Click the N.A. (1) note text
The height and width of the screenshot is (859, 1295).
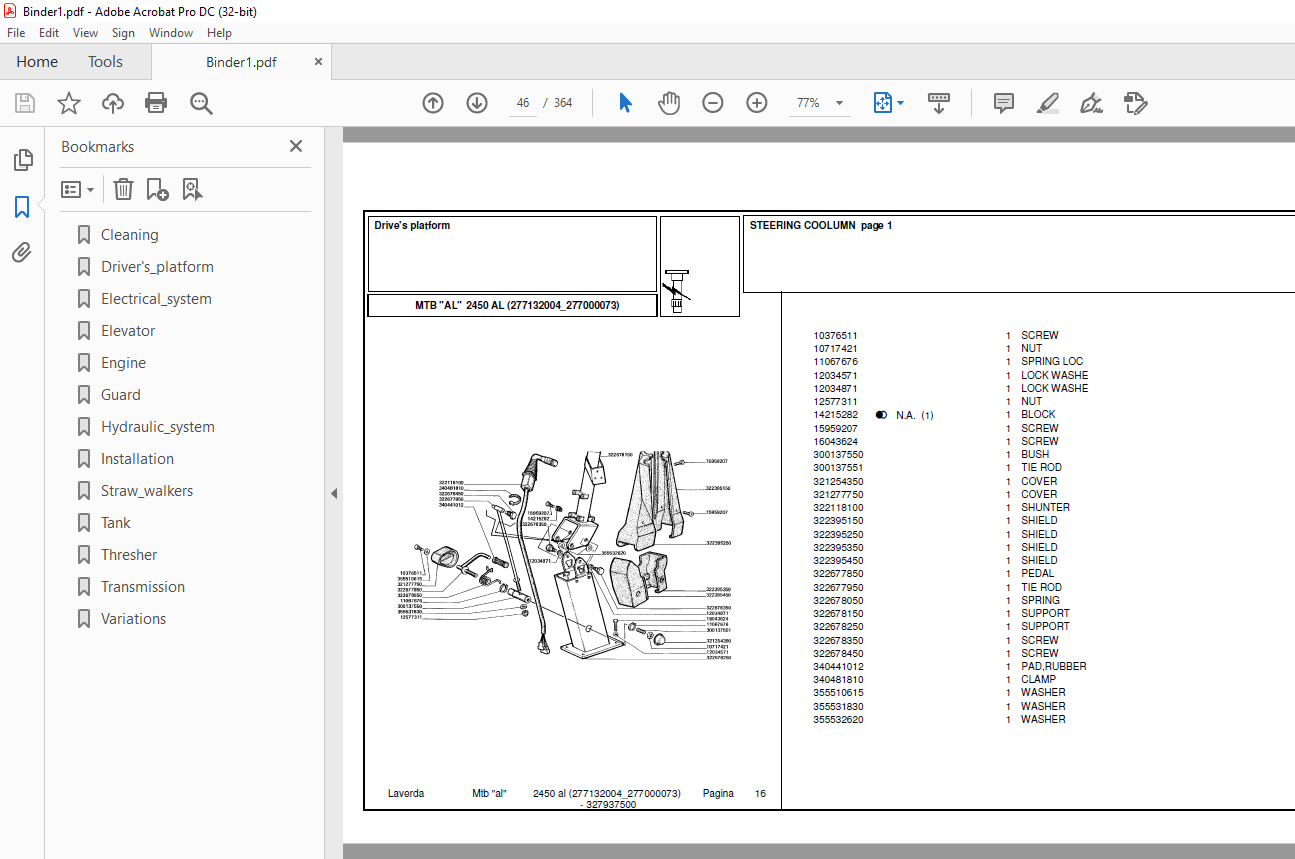(x=914, y=415)
